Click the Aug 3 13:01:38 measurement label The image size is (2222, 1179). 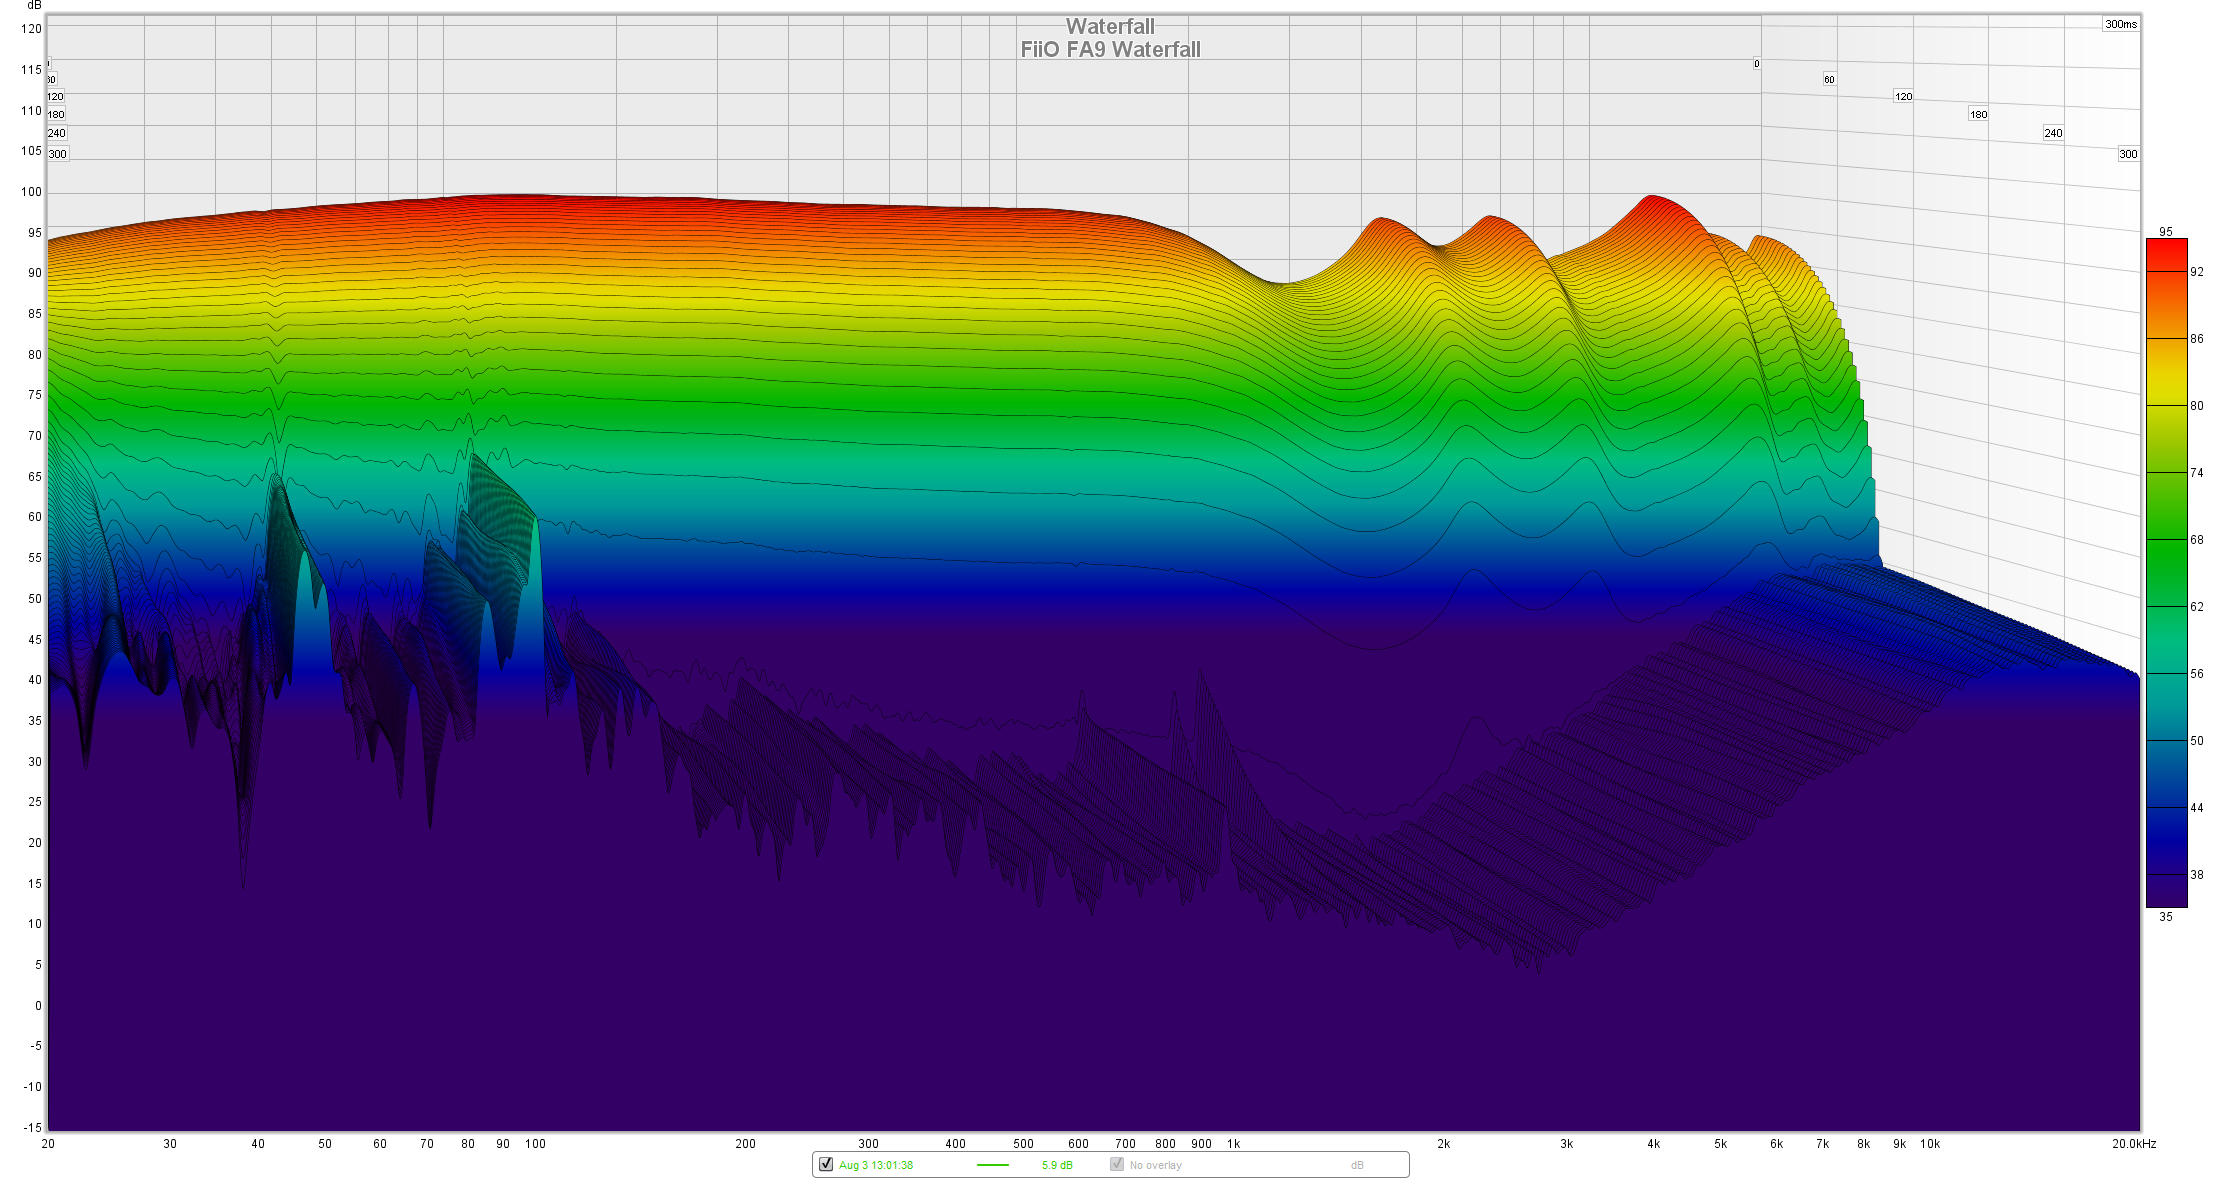(875, 1165)
